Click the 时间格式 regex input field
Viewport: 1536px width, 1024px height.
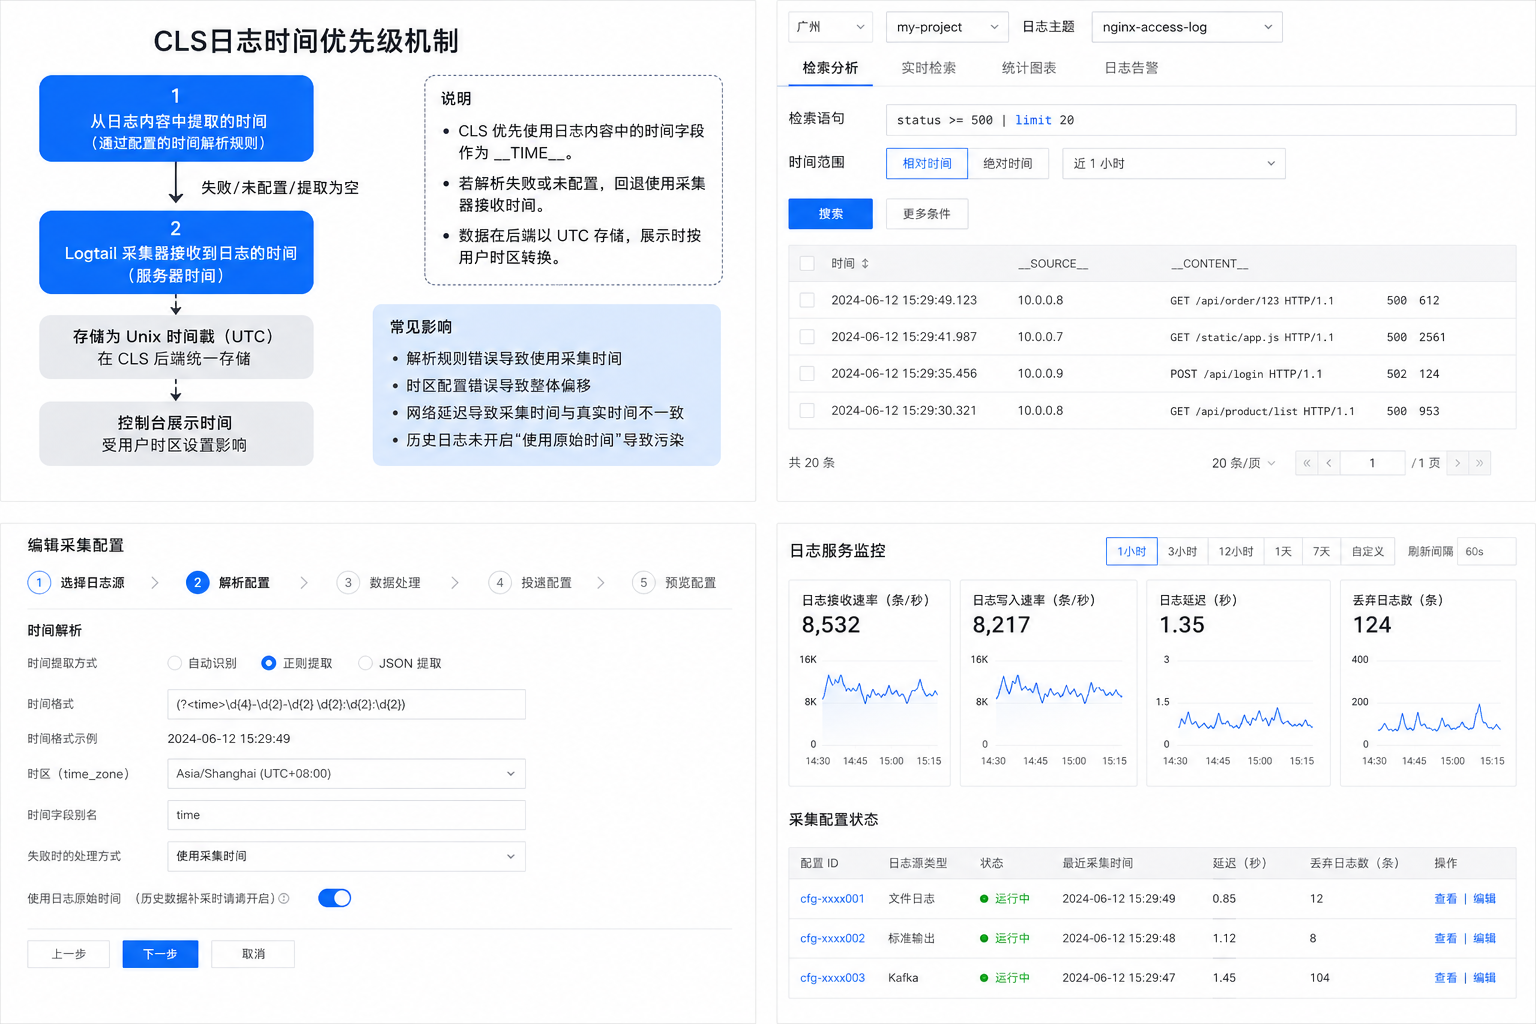click(346, 704)
